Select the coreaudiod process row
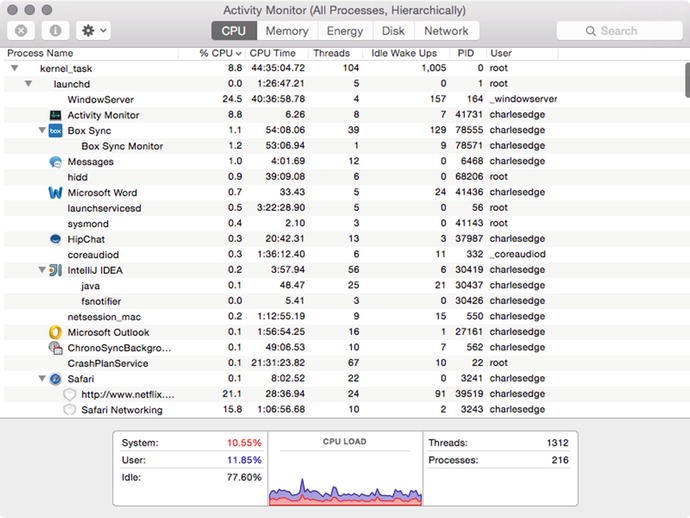Viewport: 690px width, 518px height. pos(343,254)
